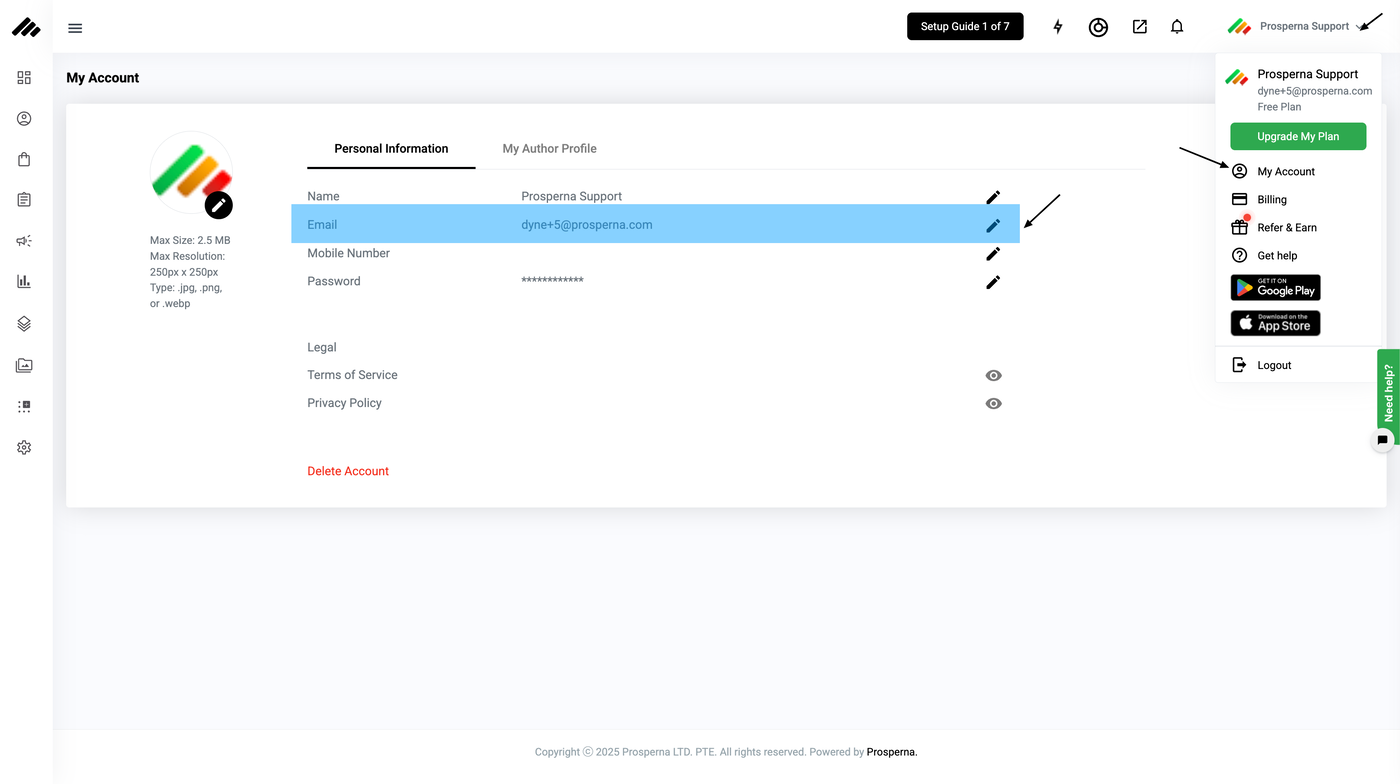1400x784 pixels.
Task: View Terms of Service via eye icon
Action: click(x=993, y=376)
